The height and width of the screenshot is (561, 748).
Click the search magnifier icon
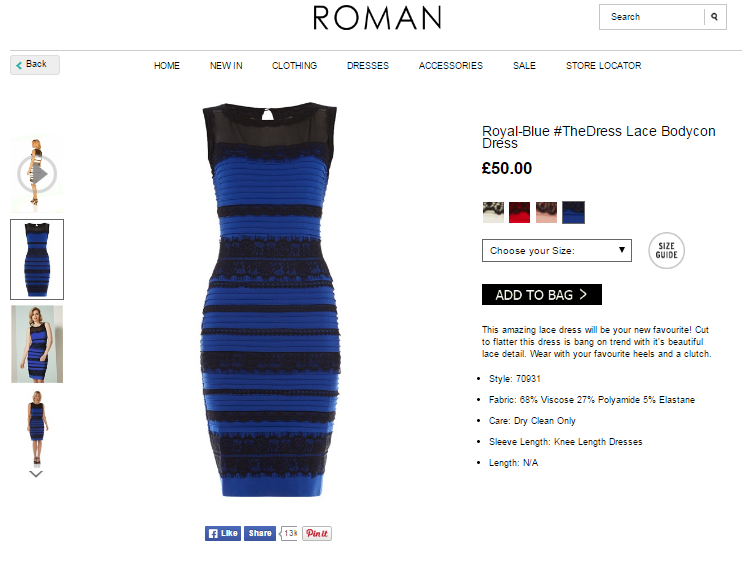click(x=714, y=17)
